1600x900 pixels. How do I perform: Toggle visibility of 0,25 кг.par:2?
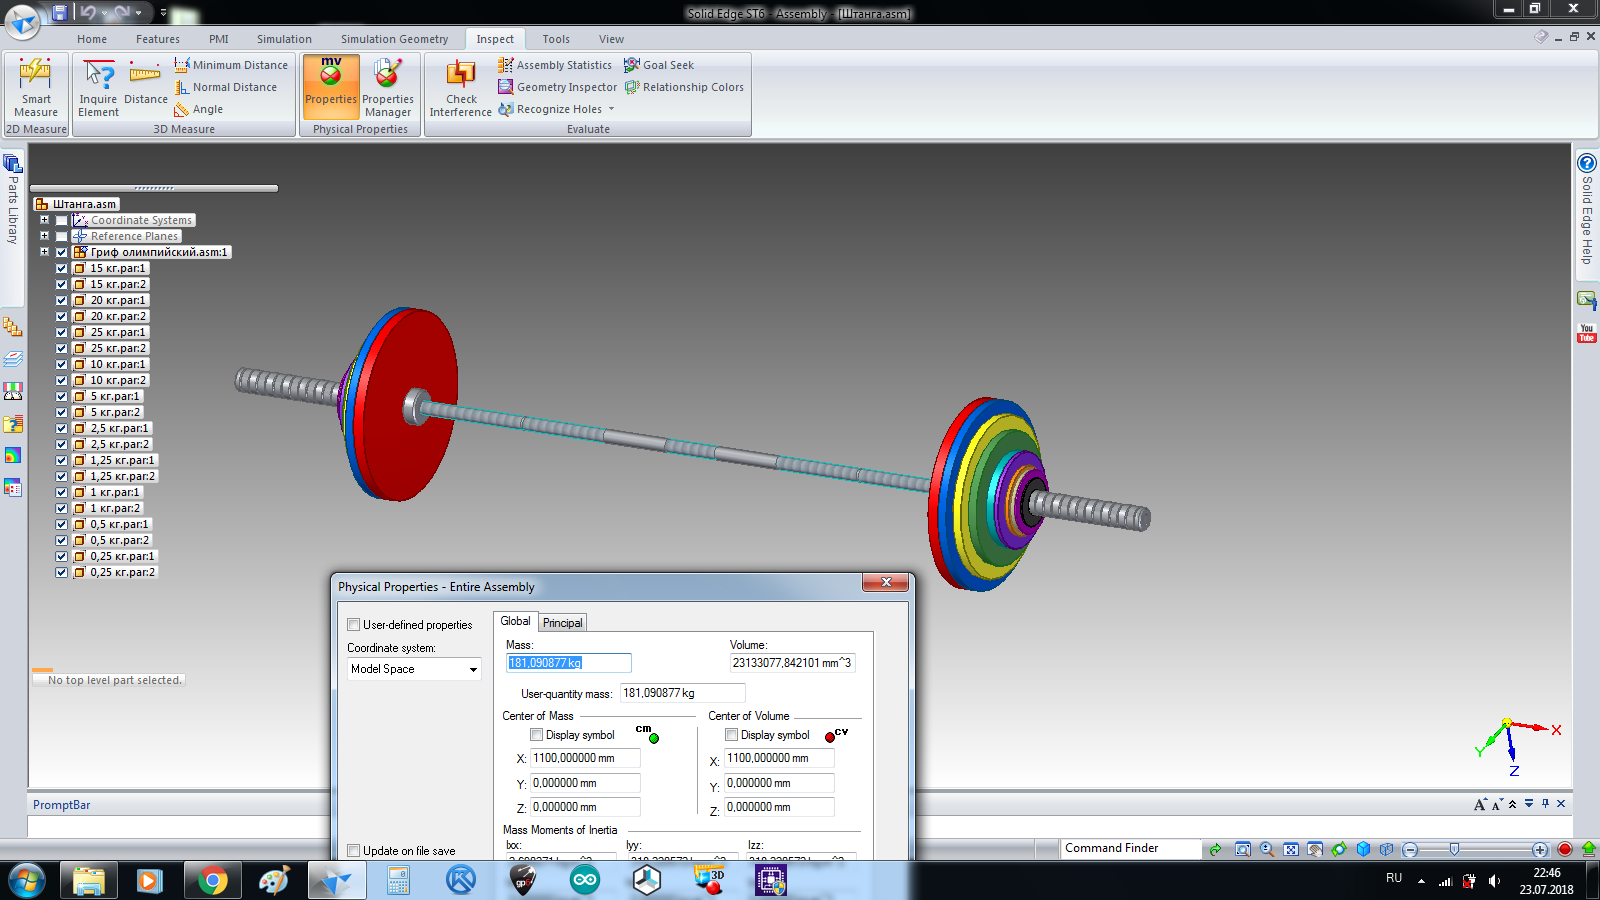click(x=61, y=572)
